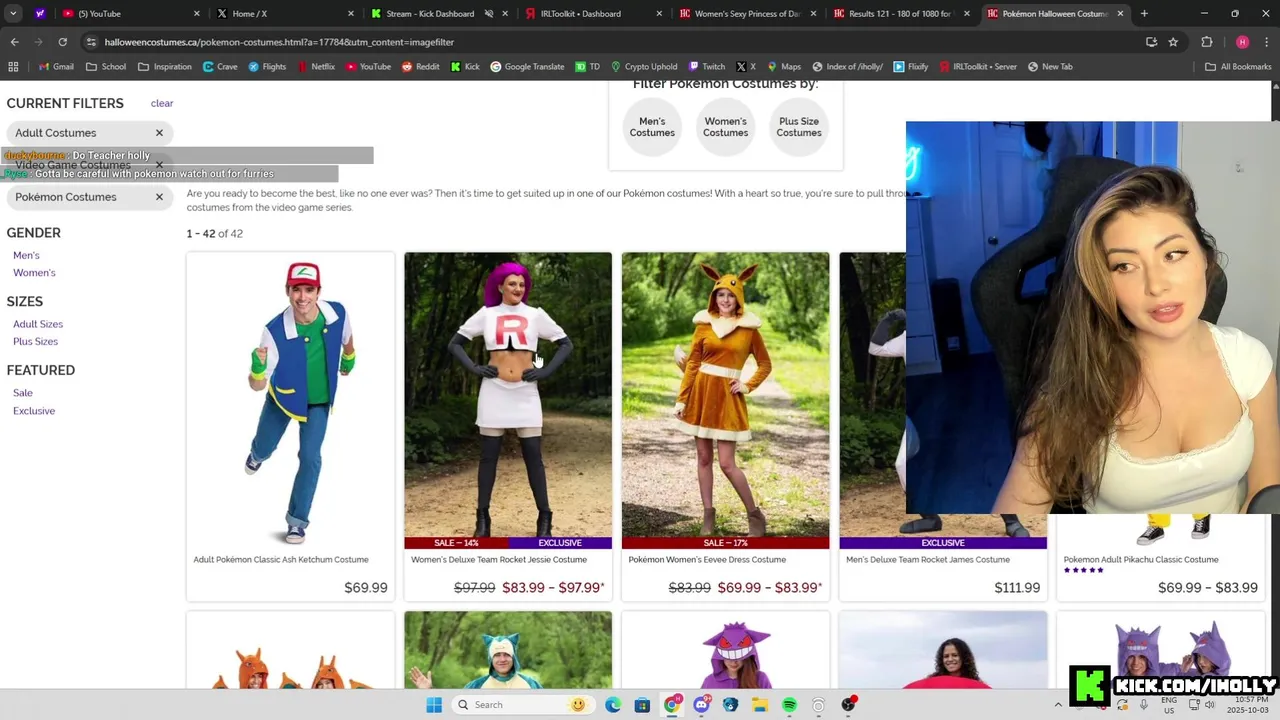Open Men's Deluxe Team Rocket James Costume title
Image resolution: width=1280 pixels, height=720 pixels.
[928, 560]
